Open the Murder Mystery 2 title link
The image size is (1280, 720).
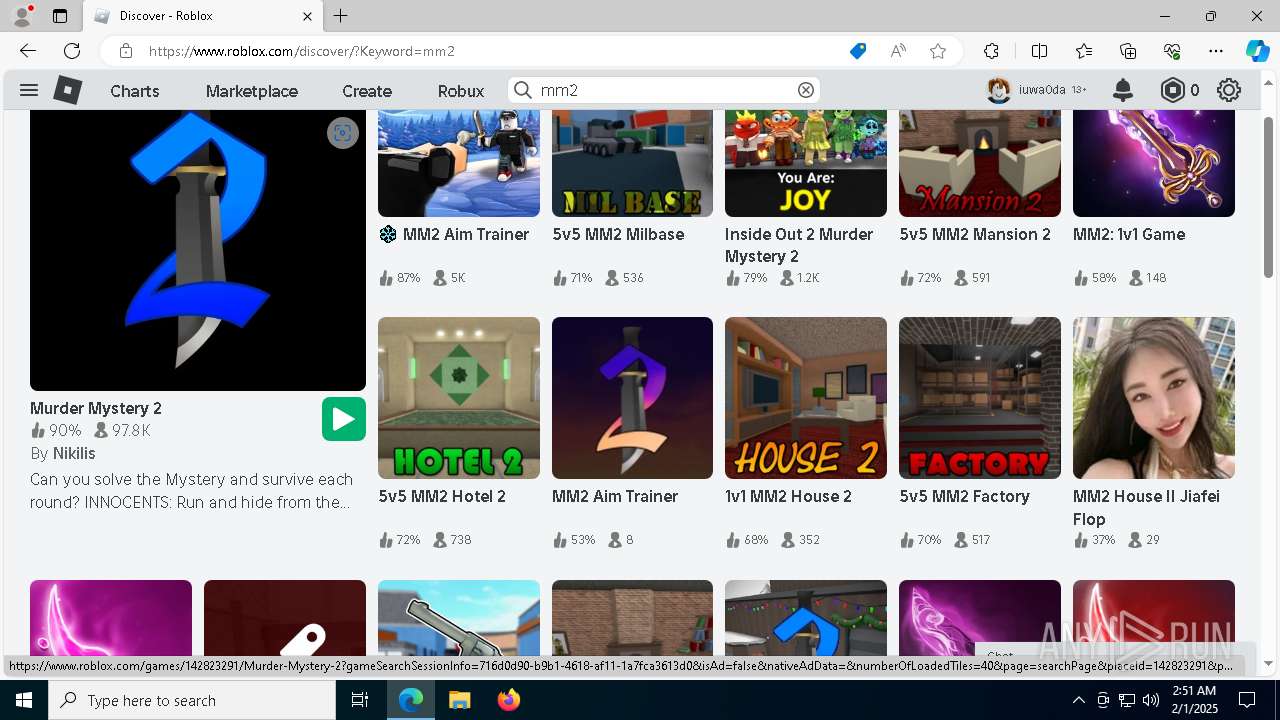point(96,408)
